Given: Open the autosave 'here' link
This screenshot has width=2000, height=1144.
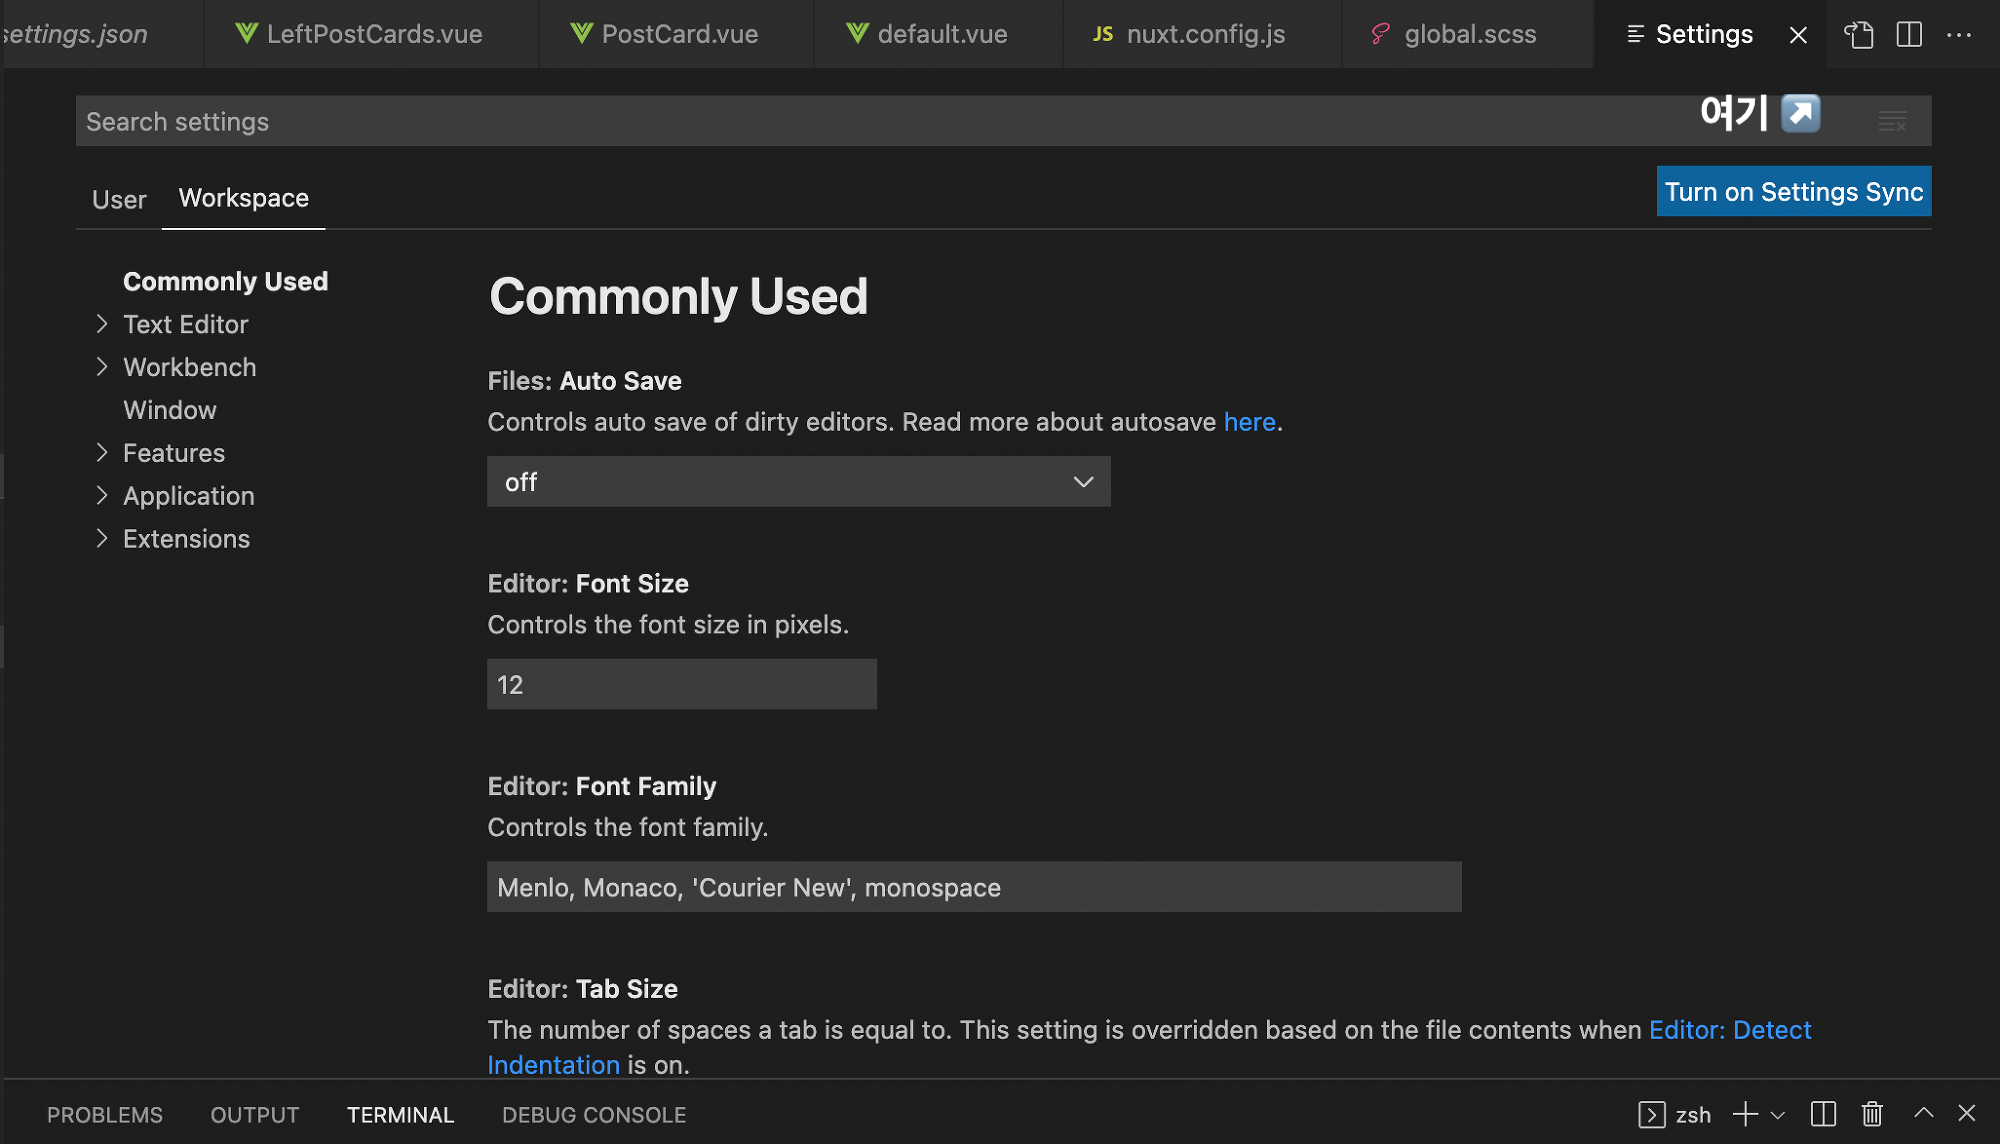Looking at the screenshot, I should pos(1249,422).
